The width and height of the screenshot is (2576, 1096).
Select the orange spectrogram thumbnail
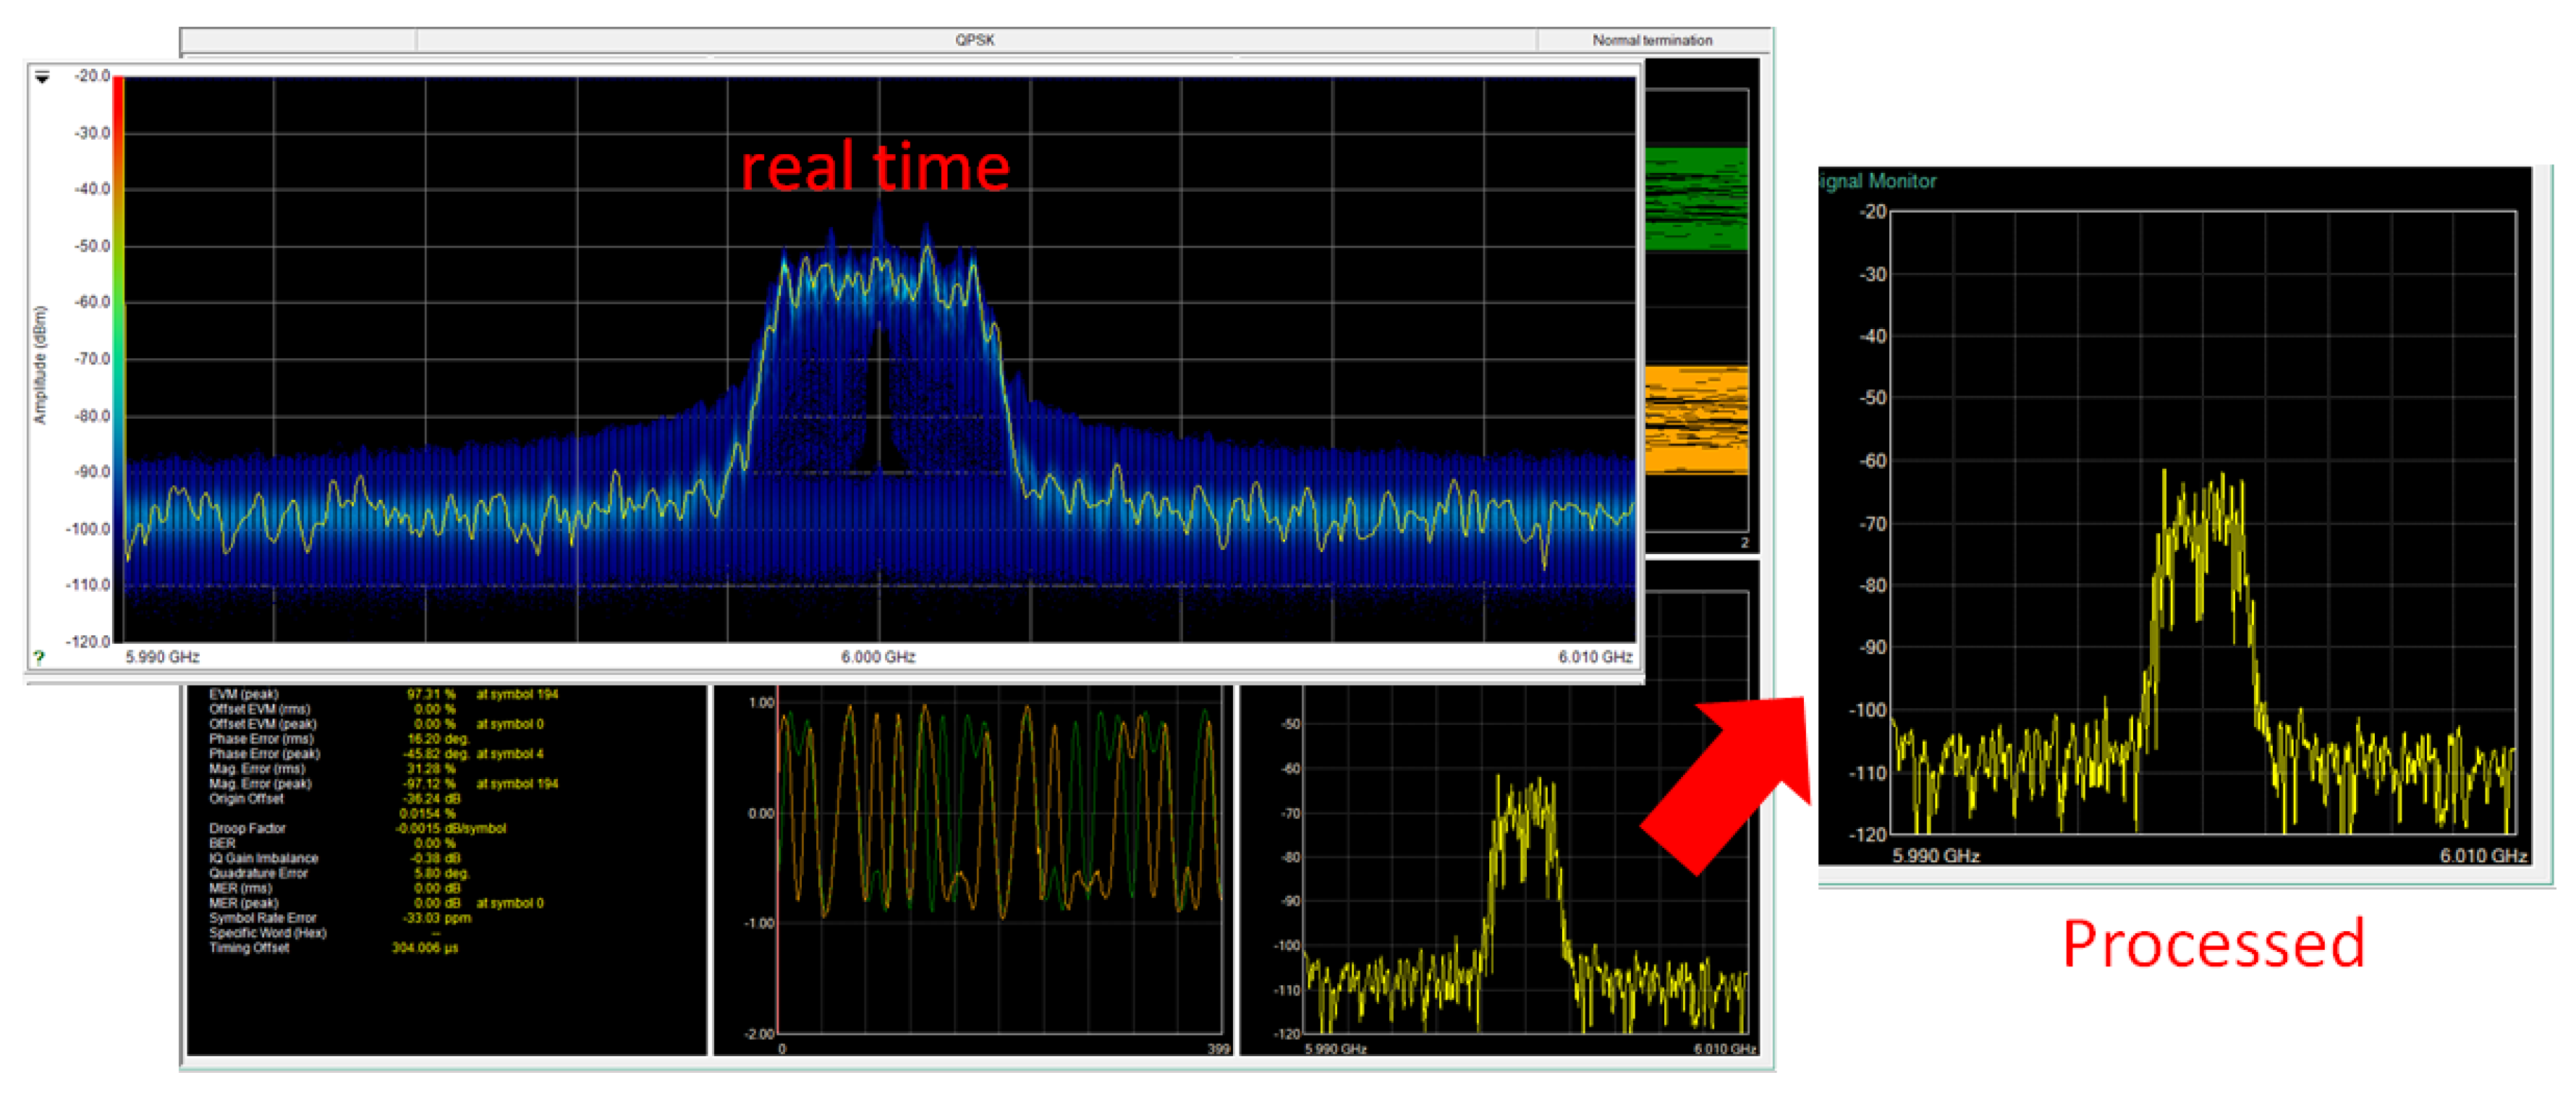click(x=1696, y=420)
